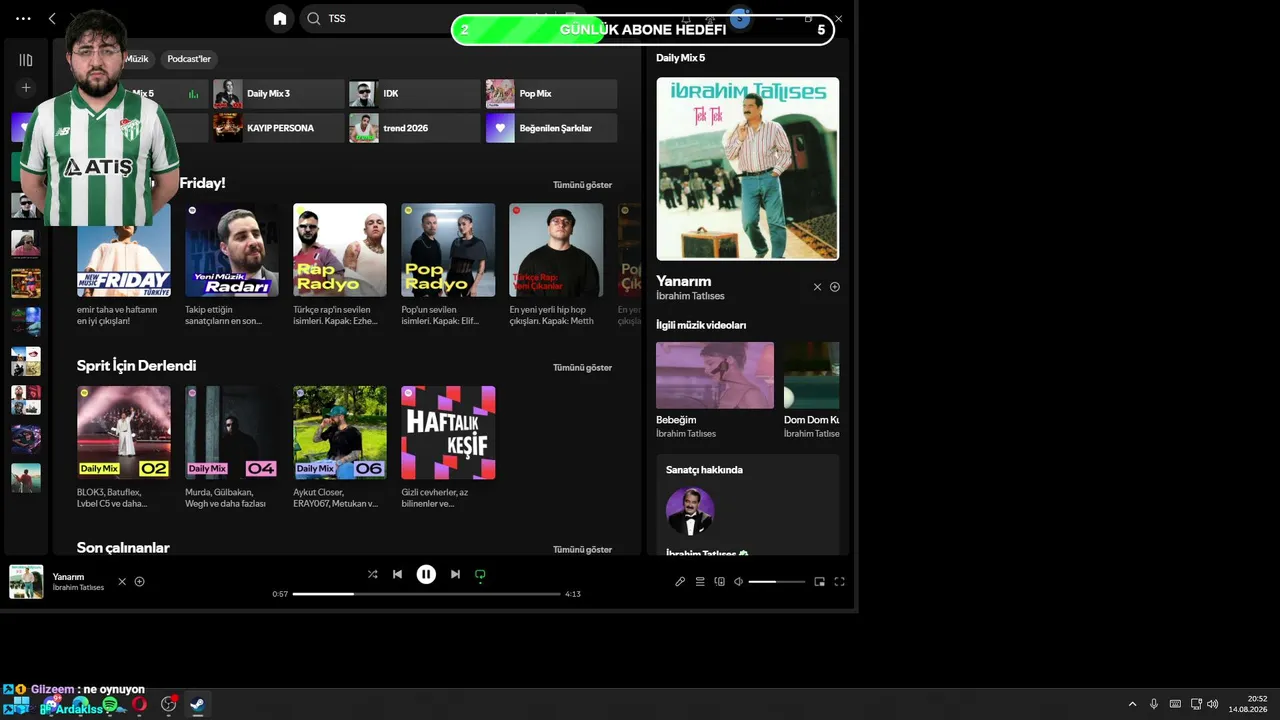Play the Bebeğim music video
The width and height of the screenshot is (1280, 720).
715,375
